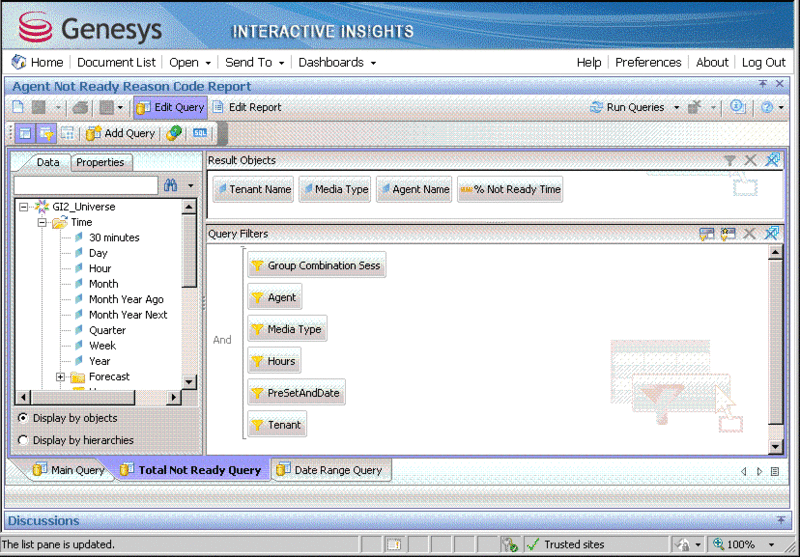The width and height of the screenshot is (800, 557).
Task: Click the Query Filters remove X icon
Action: [749, 234]
